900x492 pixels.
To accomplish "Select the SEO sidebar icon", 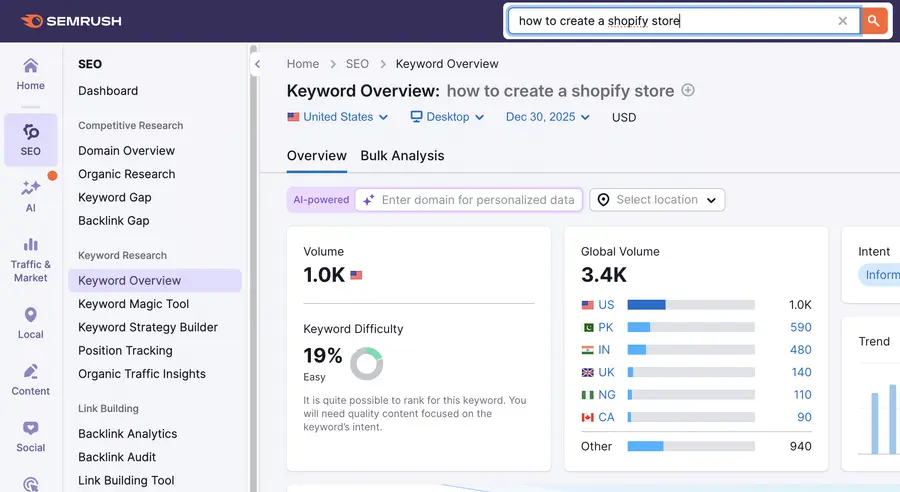I will click(x=30, y=140).
